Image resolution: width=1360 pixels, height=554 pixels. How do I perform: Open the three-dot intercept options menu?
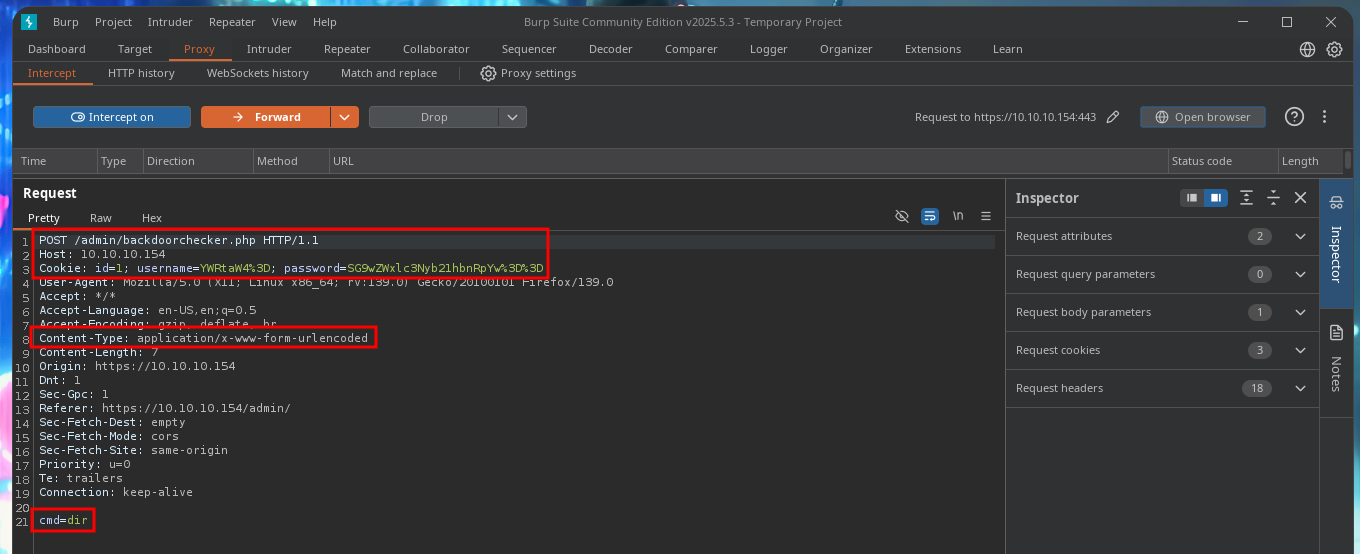(1325, 117)
